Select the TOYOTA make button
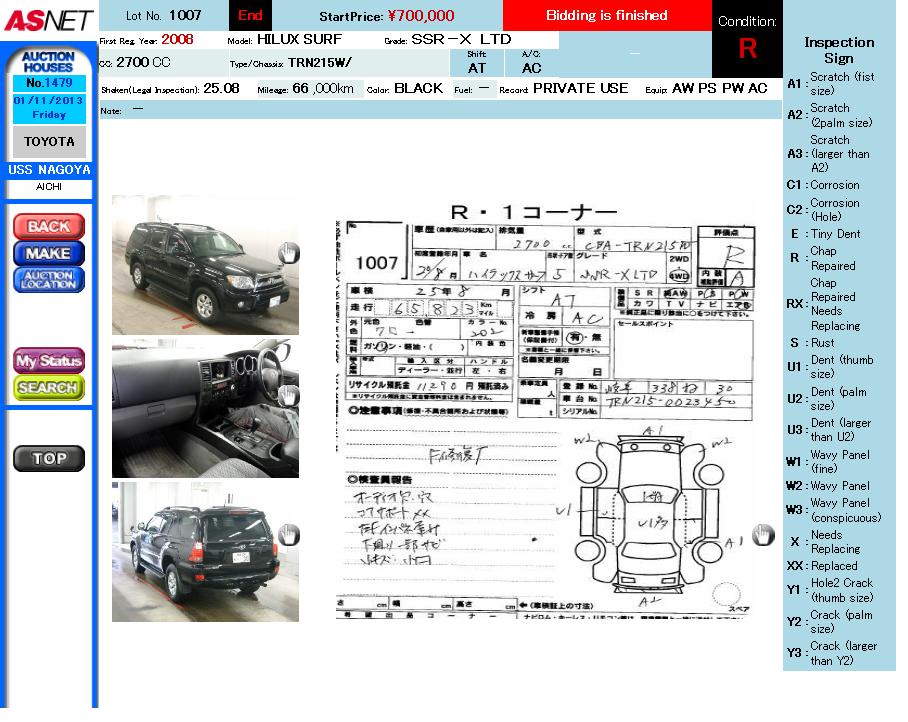 [49, 142]
